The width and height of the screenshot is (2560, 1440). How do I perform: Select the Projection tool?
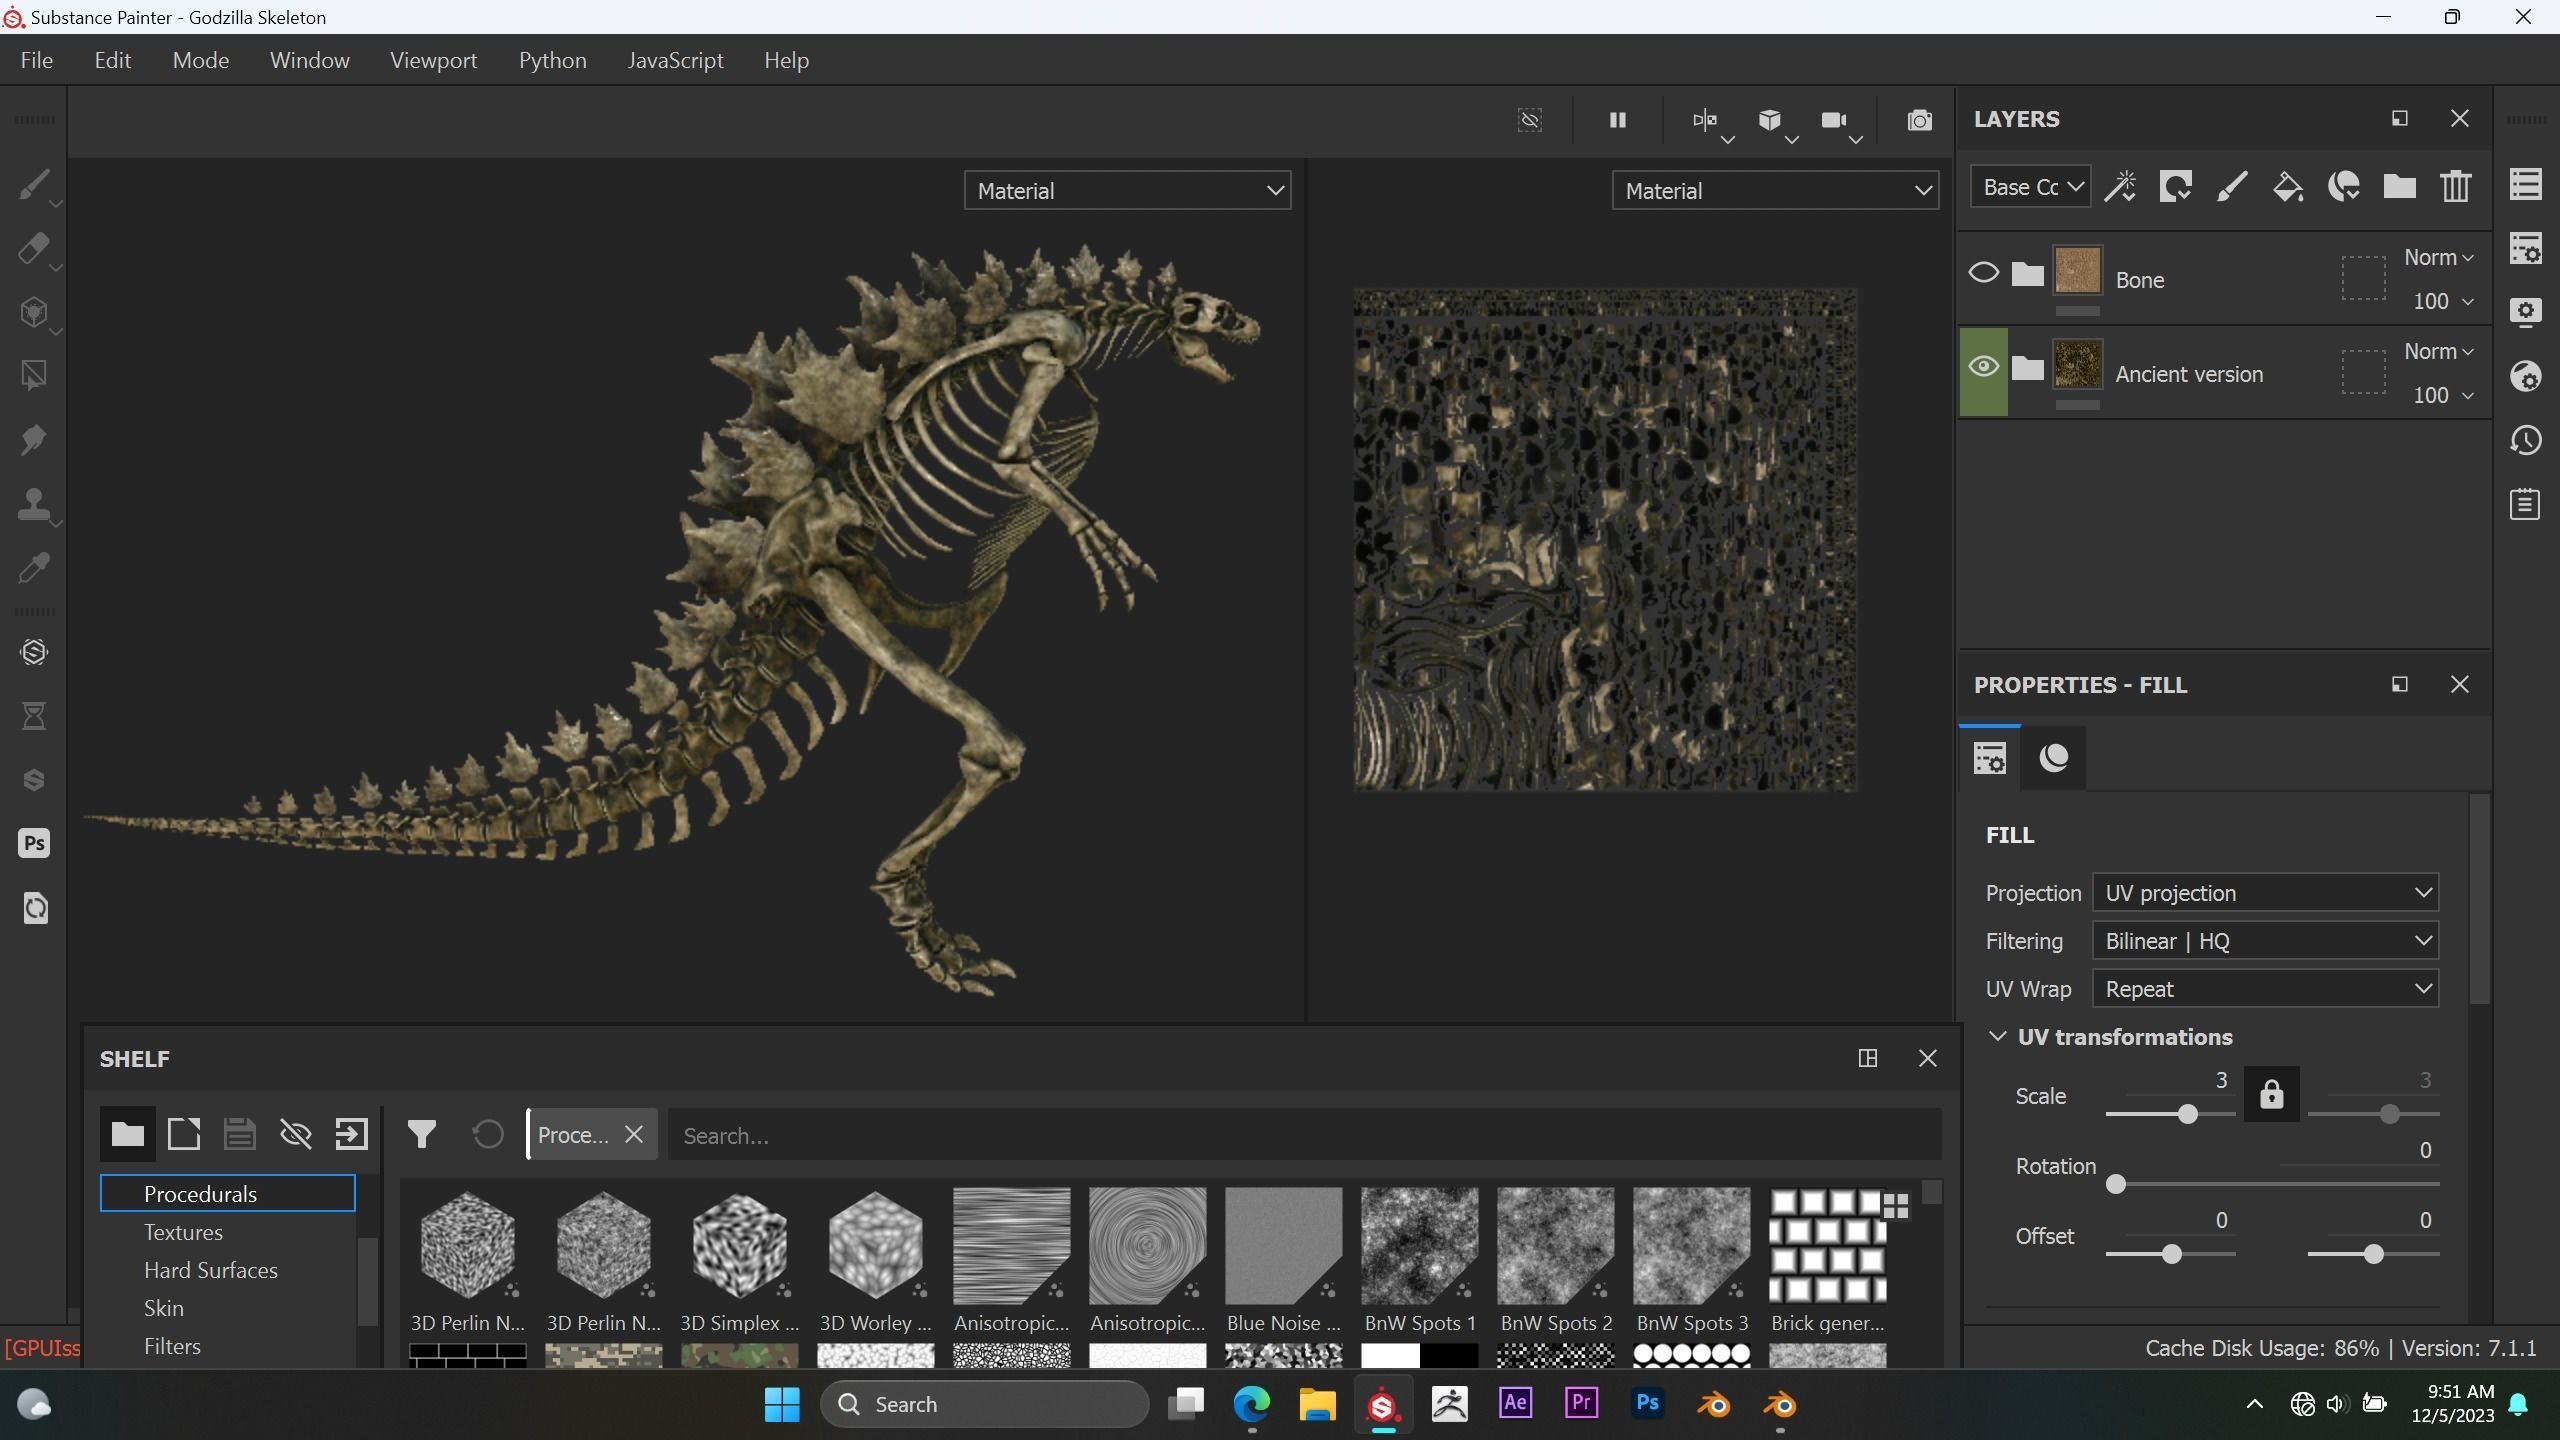click(x=33, y=313)
